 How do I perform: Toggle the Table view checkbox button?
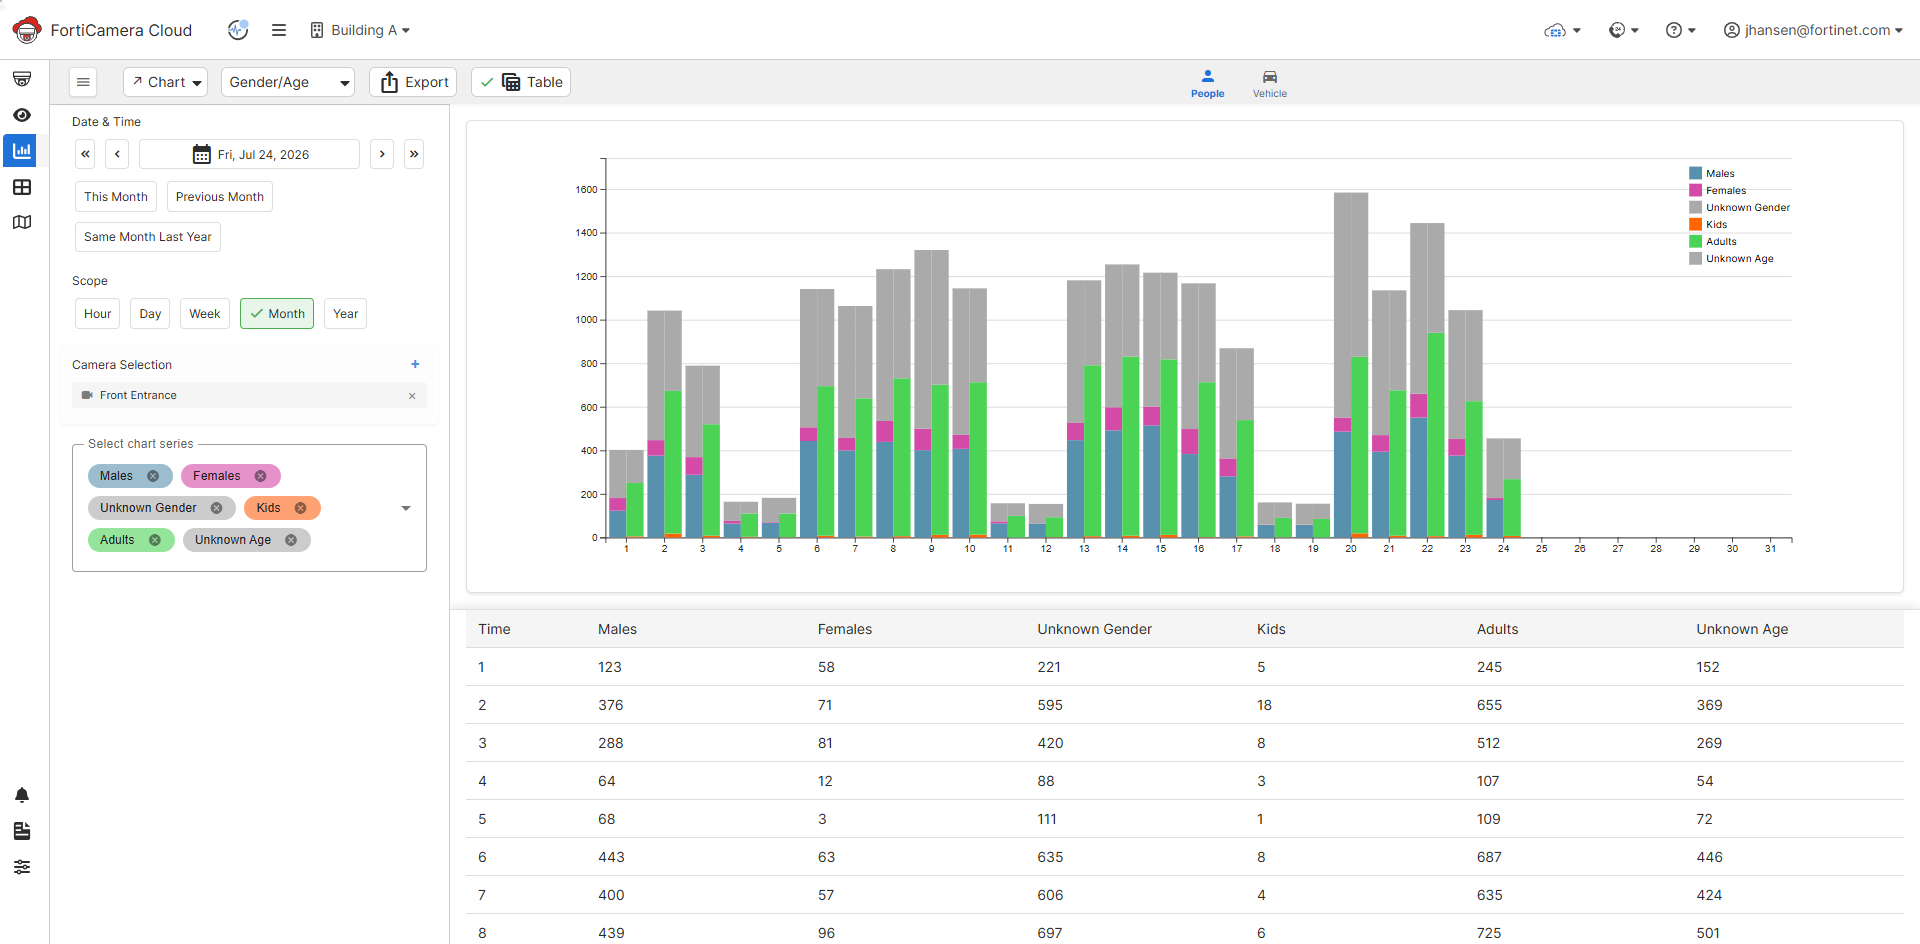pos(521,82)
